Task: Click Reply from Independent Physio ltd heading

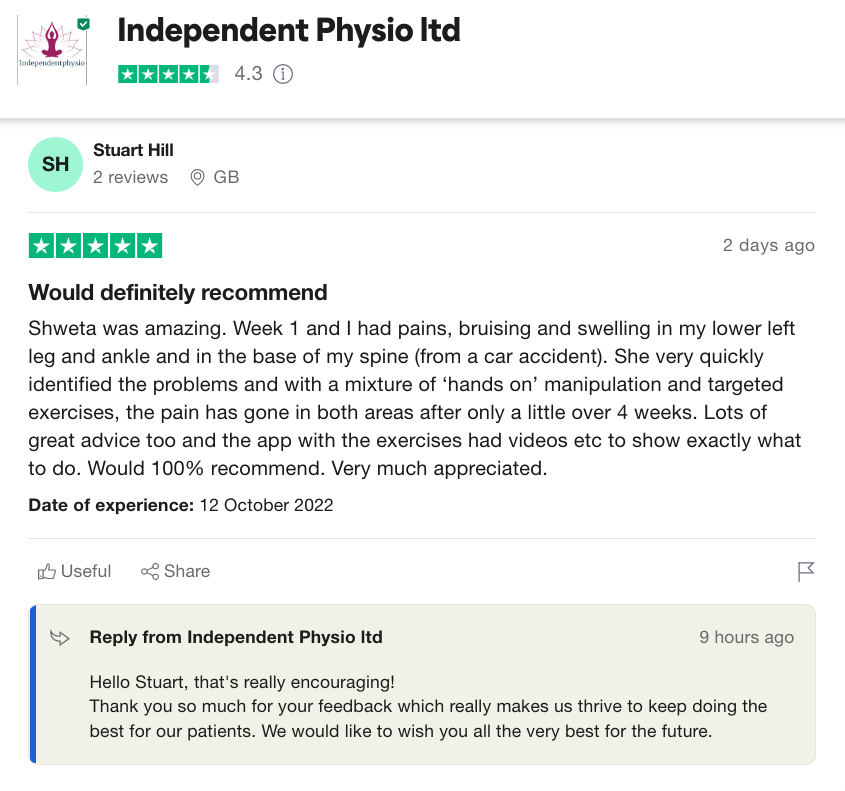Action: point(236,637)
